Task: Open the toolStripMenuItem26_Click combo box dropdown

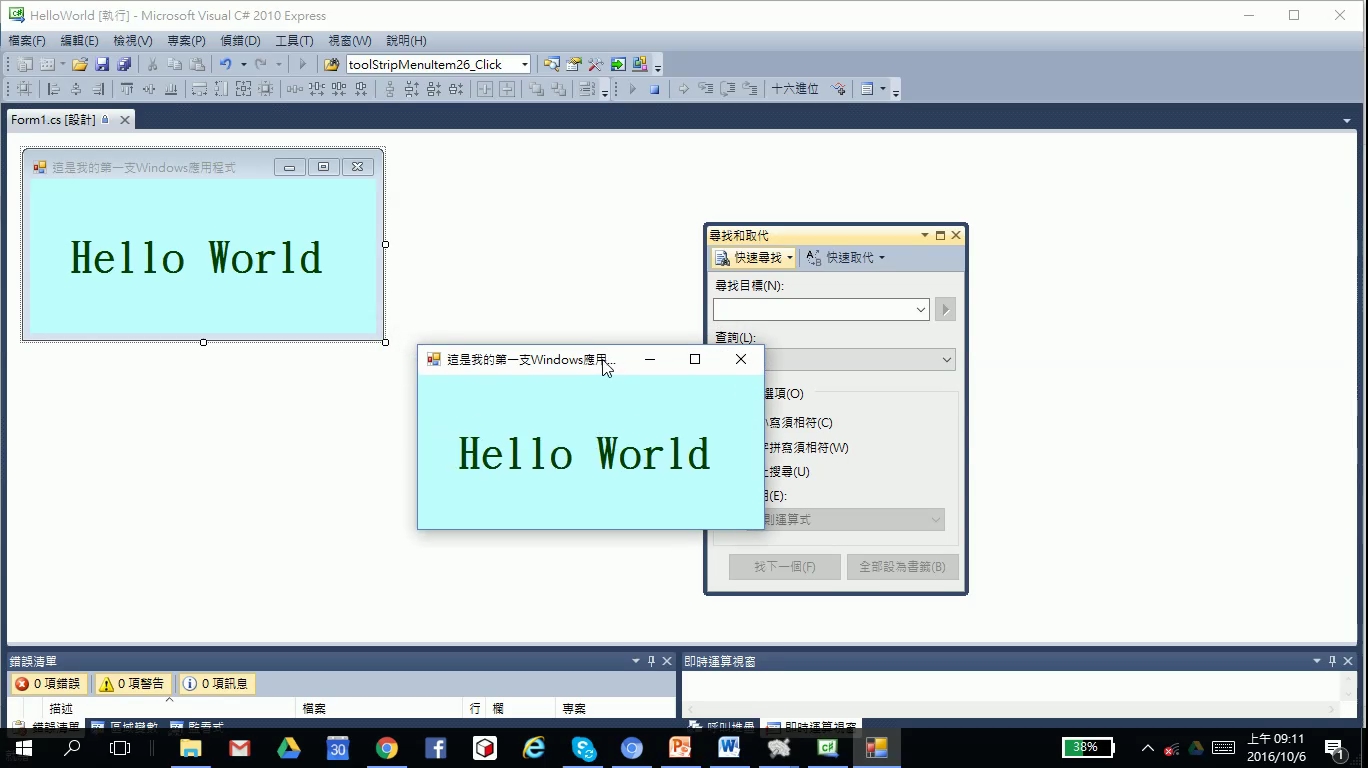Action: click(524, 64)
